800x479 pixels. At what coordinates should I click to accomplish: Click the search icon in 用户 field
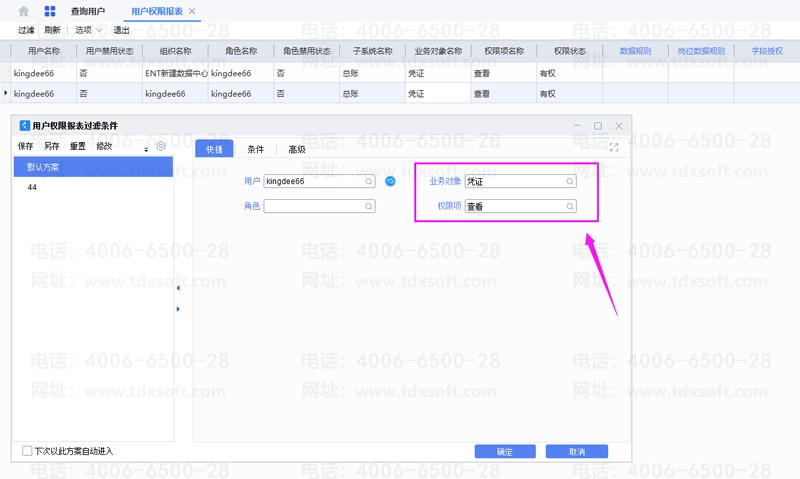coord(369,182)
